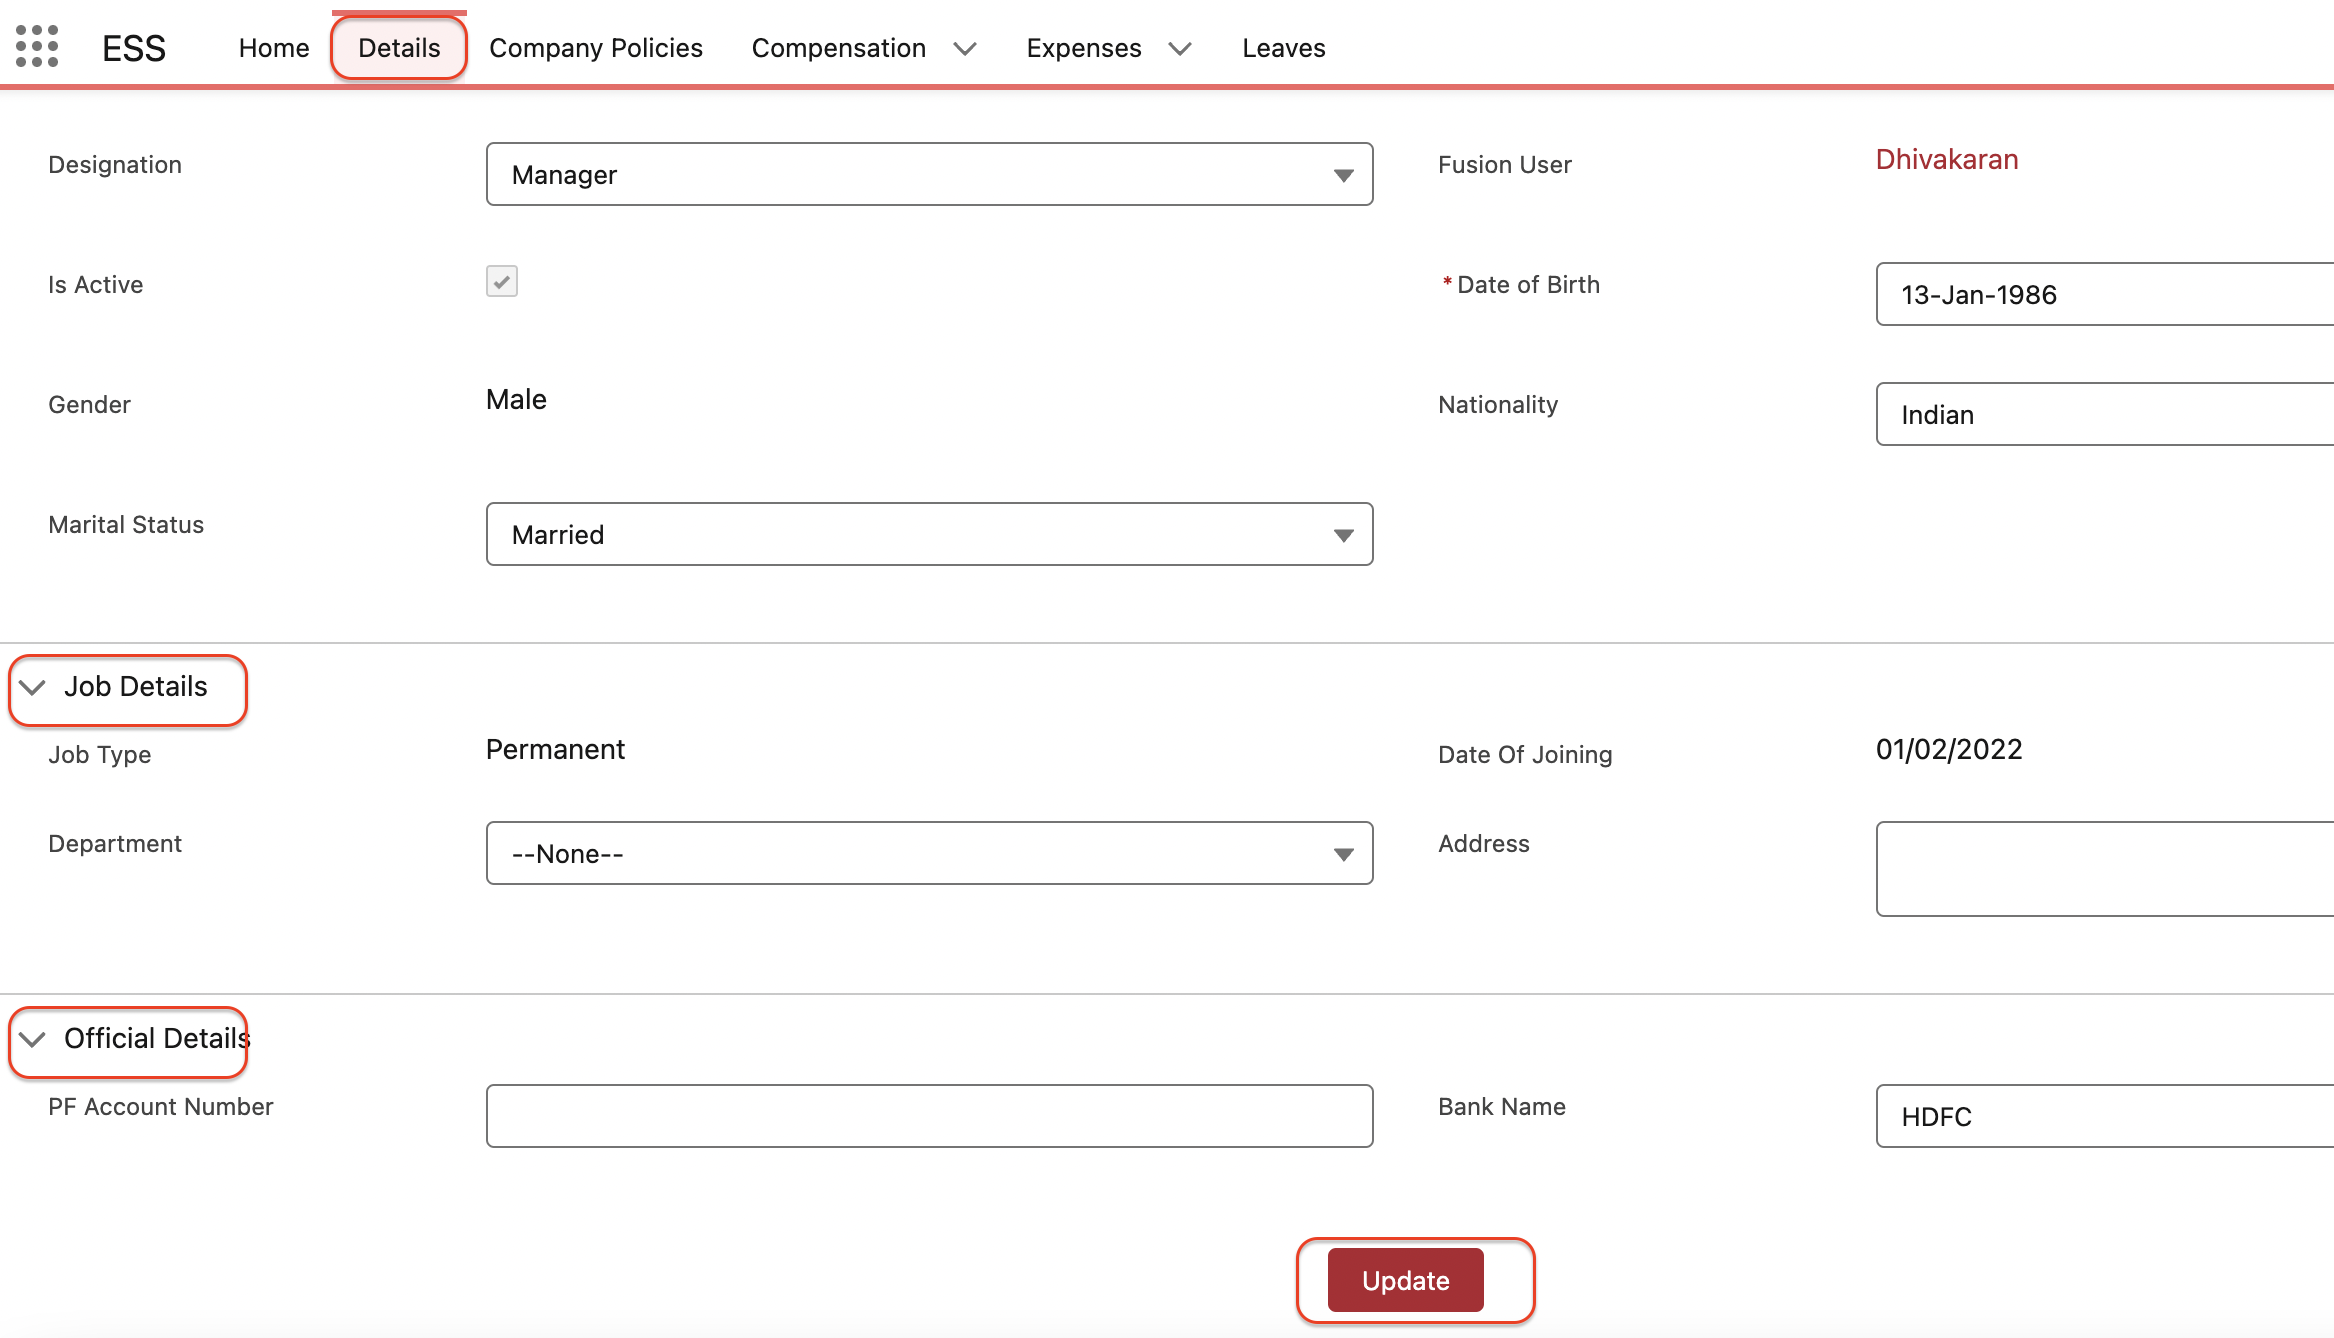Screen dimensions: 2334x1338
Task: Switch to the Home tab
Action: (274, 48)
